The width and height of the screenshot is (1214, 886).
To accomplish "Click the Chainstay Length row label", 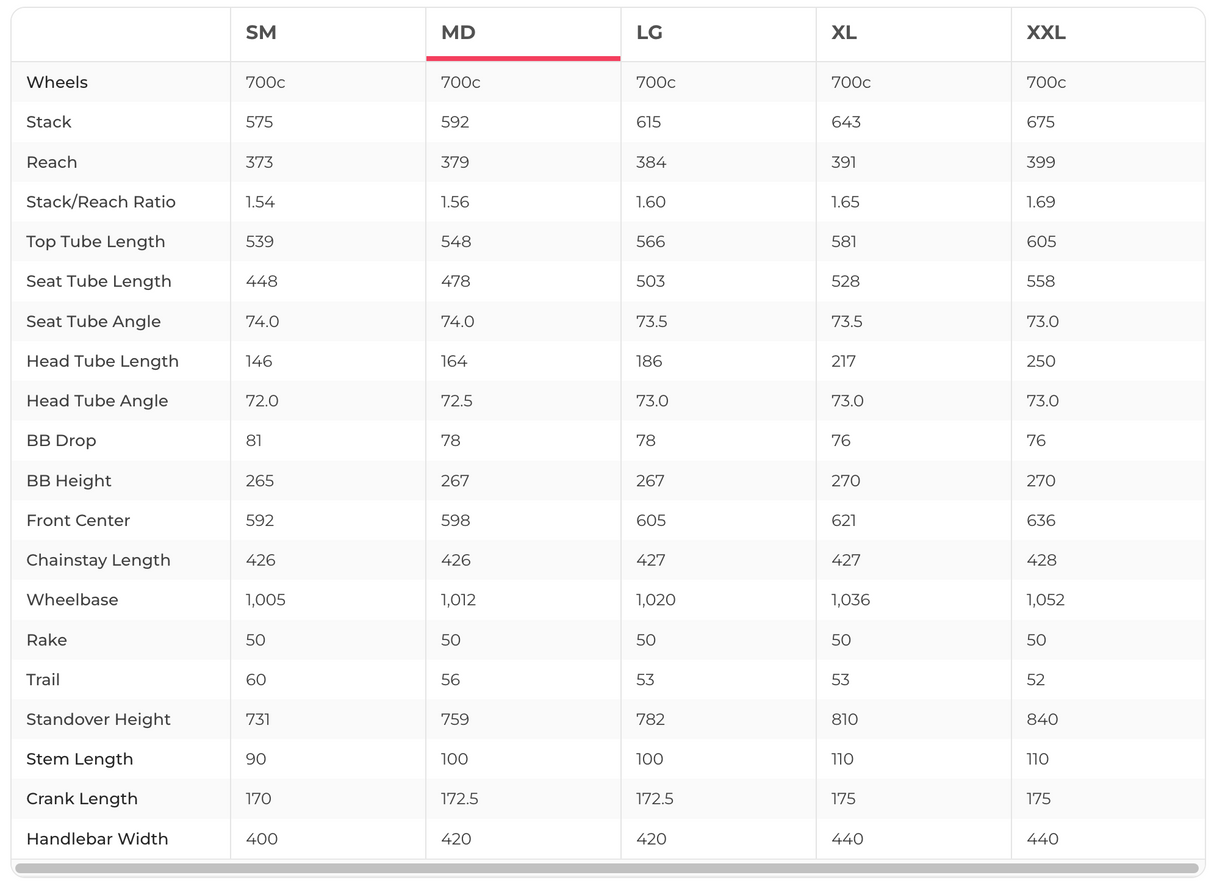I will pos(98,560).
